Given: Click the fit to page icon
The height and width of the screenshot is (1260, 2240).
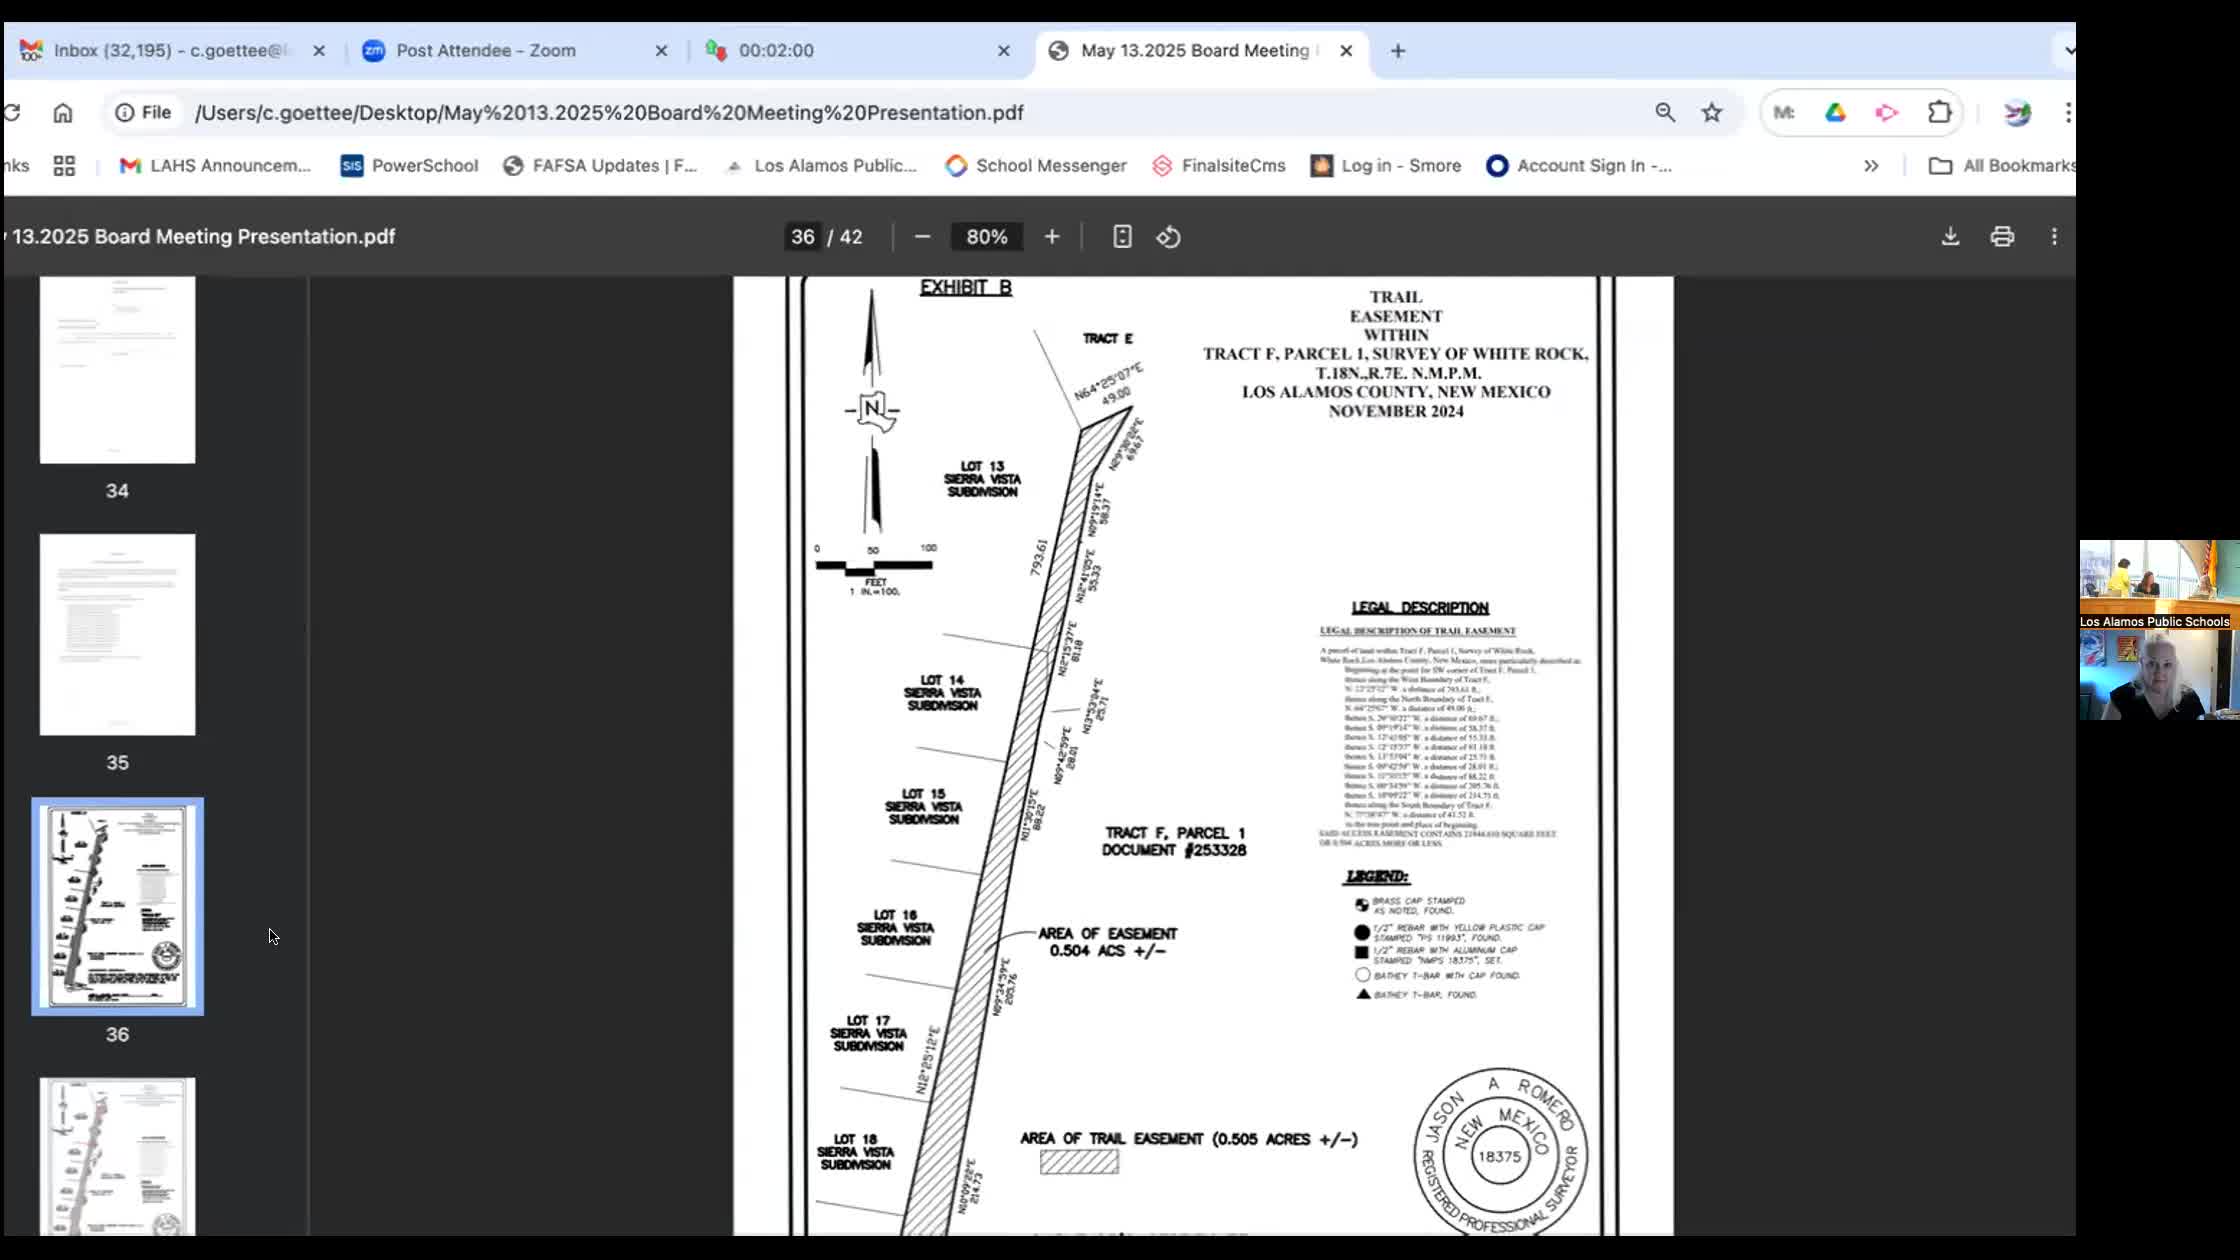Looking at the screenshot, I should tap(1122, 237).
